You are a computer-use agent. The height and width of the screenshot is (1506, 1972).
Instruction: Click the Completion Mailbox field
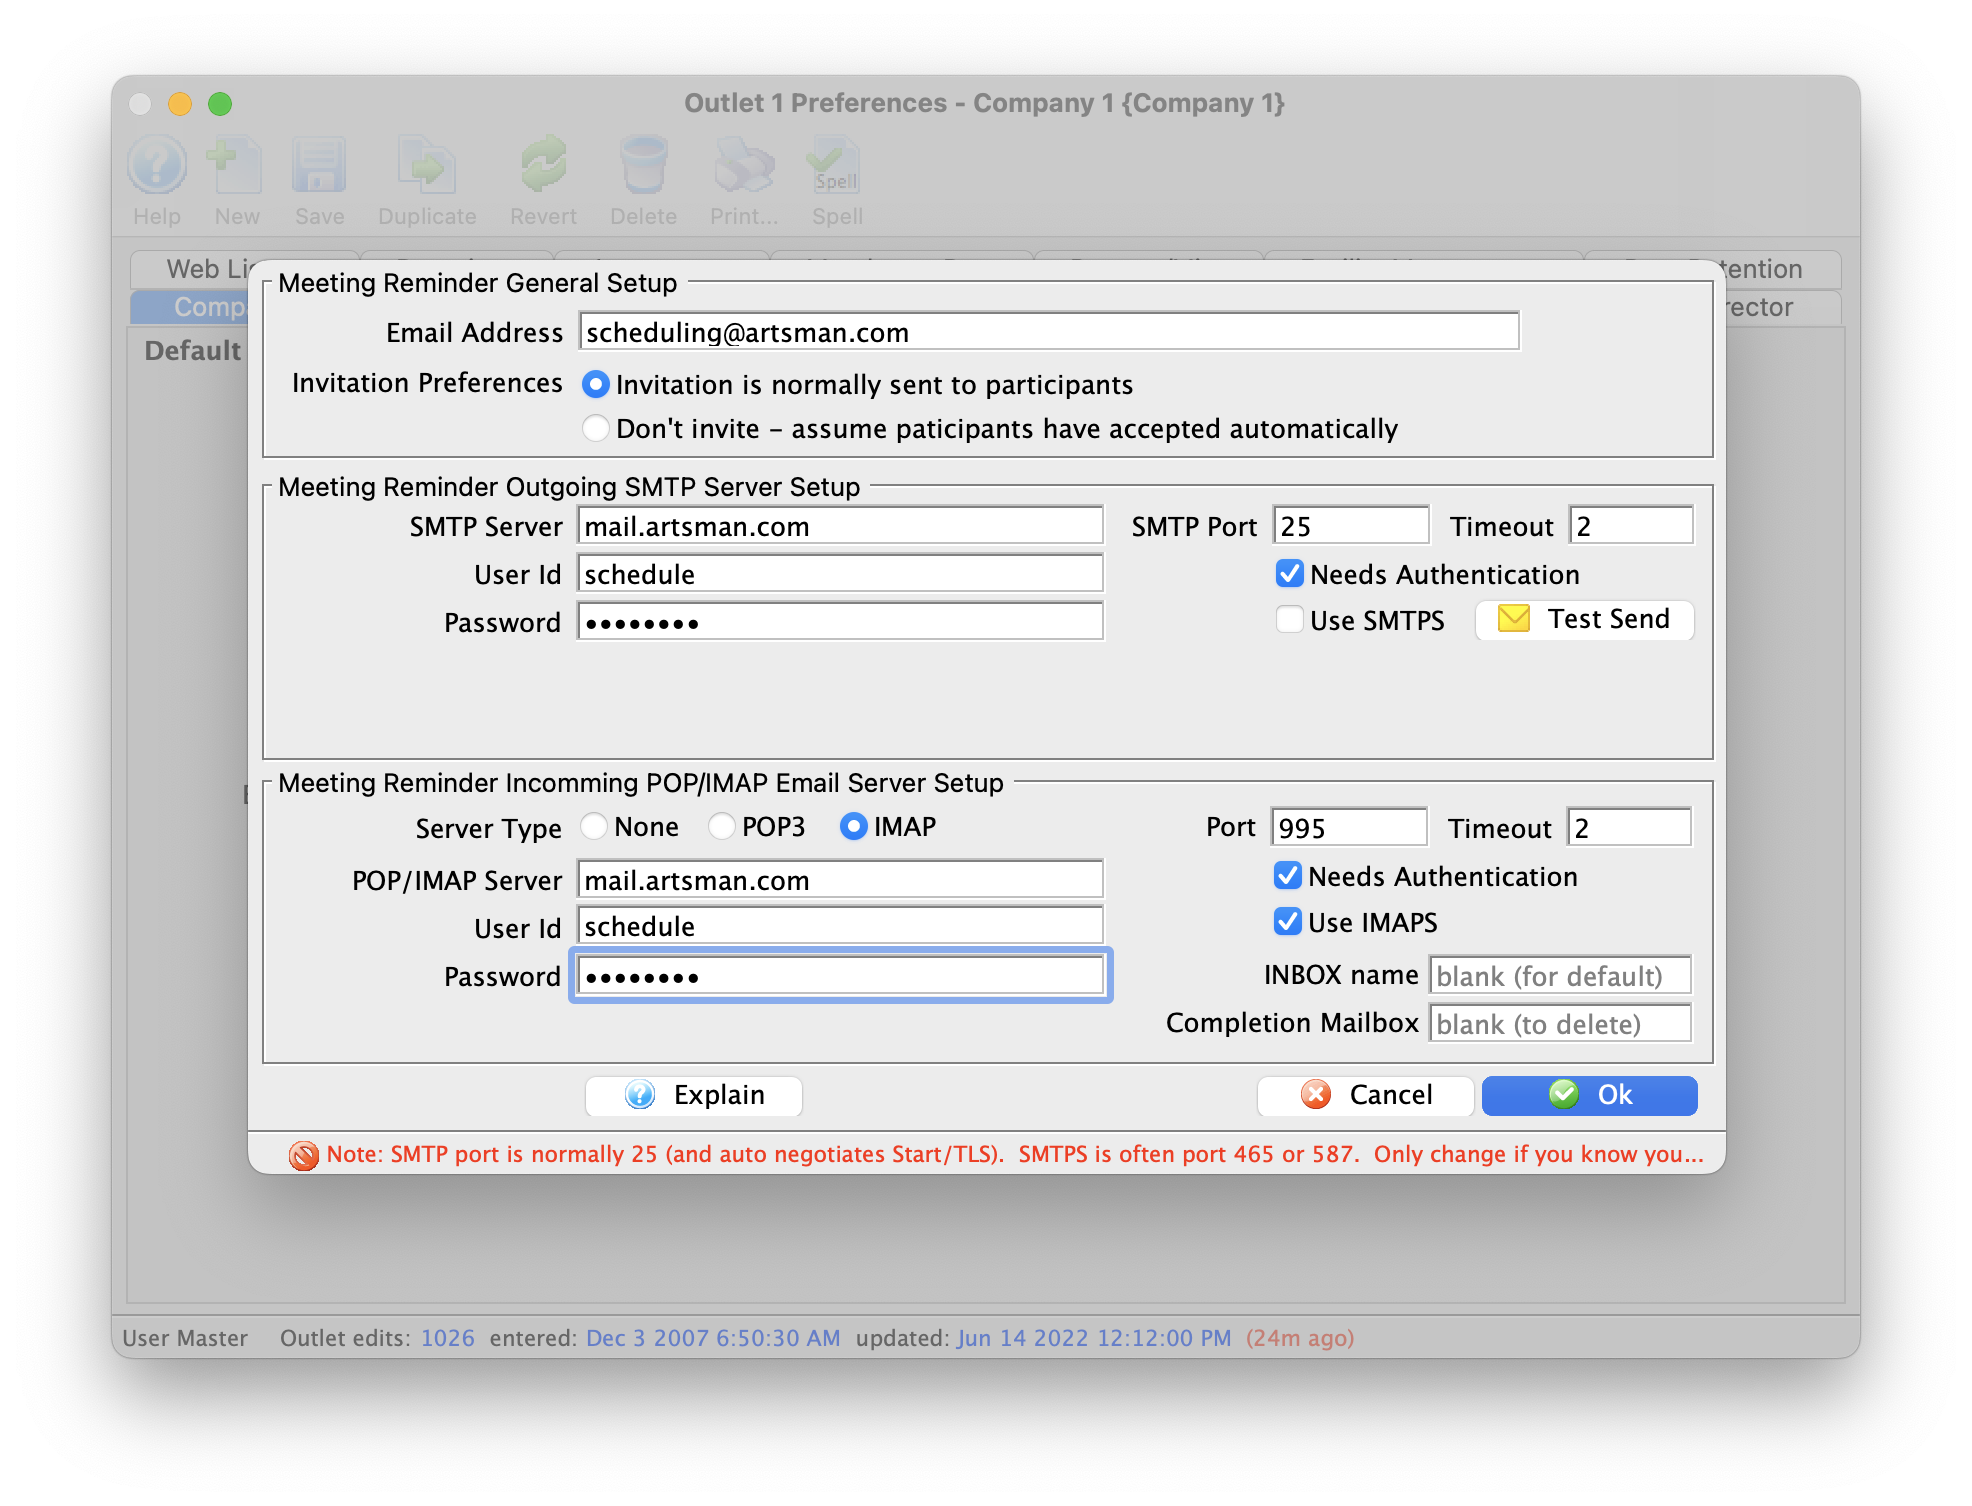point(1560,1024)
